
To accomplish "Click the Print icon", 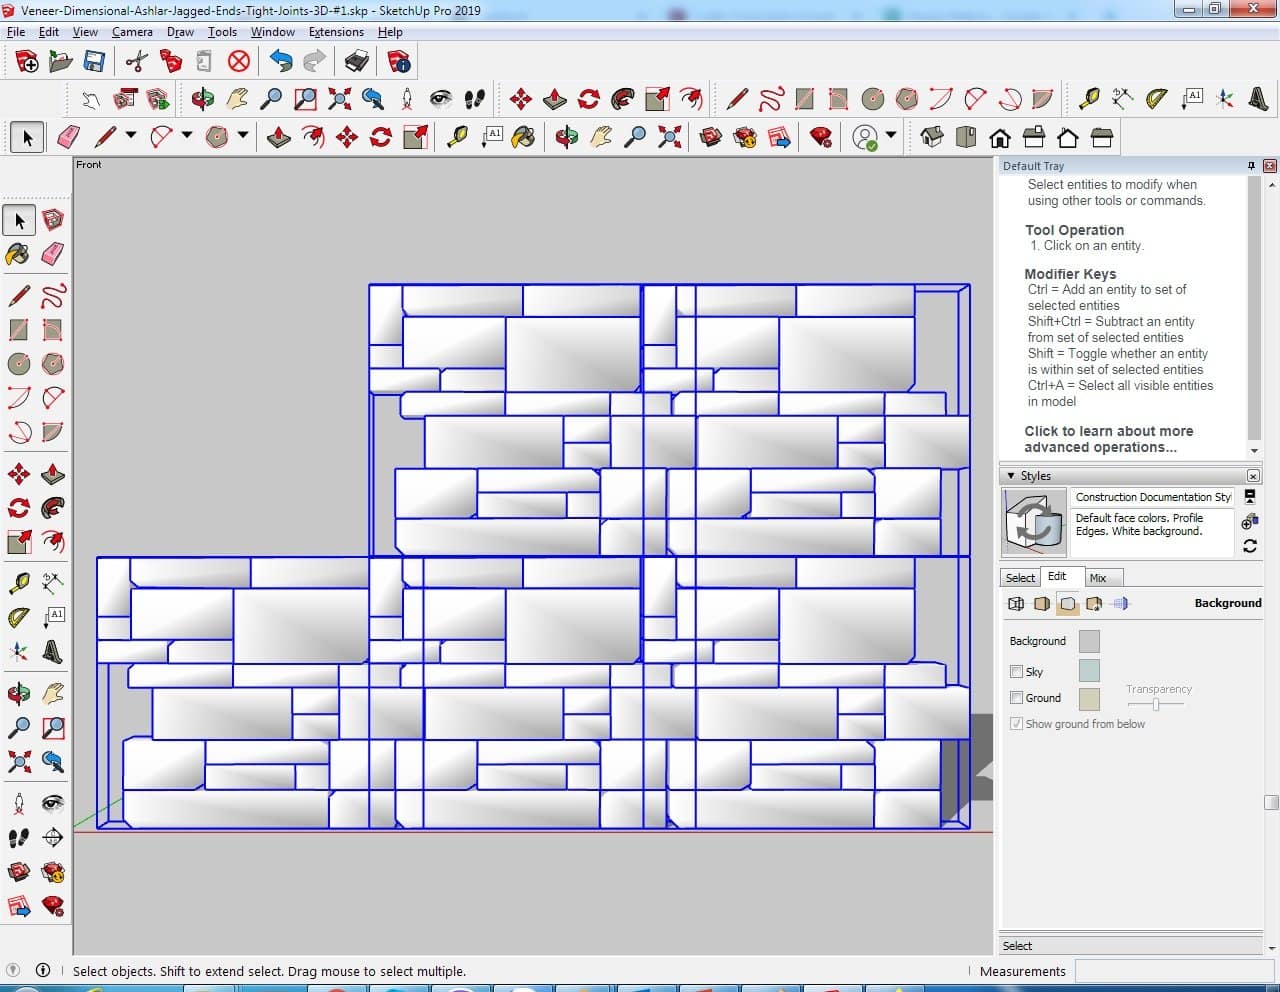I will 357,62.
